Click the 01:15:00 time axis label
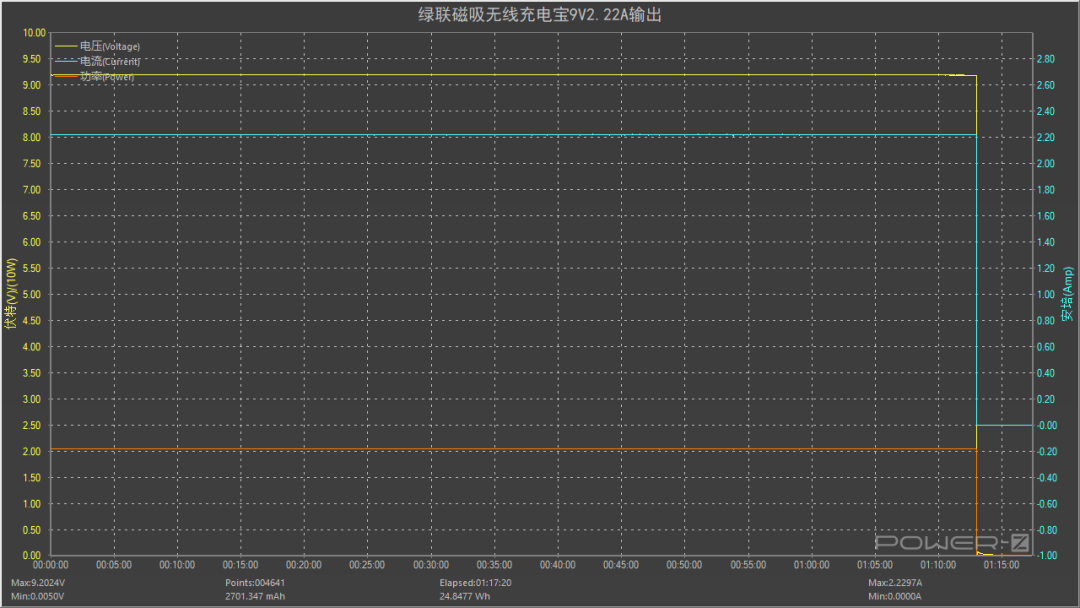This screenshot has height=608, width=1080. click(1001, 565)
